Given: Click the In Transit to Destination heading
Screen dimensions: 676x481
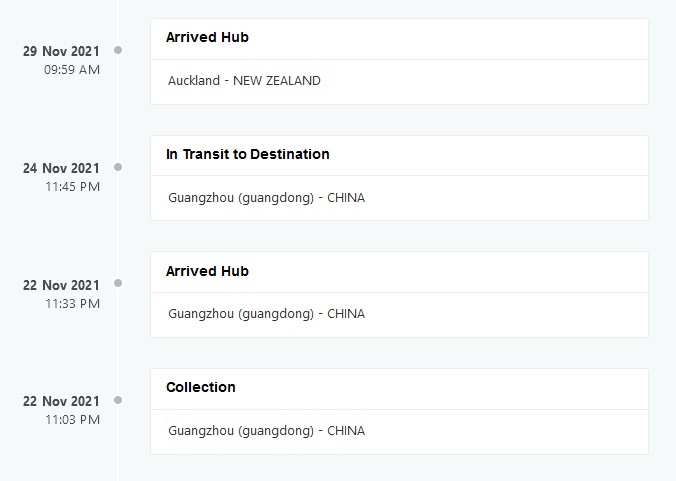Looking at the screenshot, I should 247,154.
